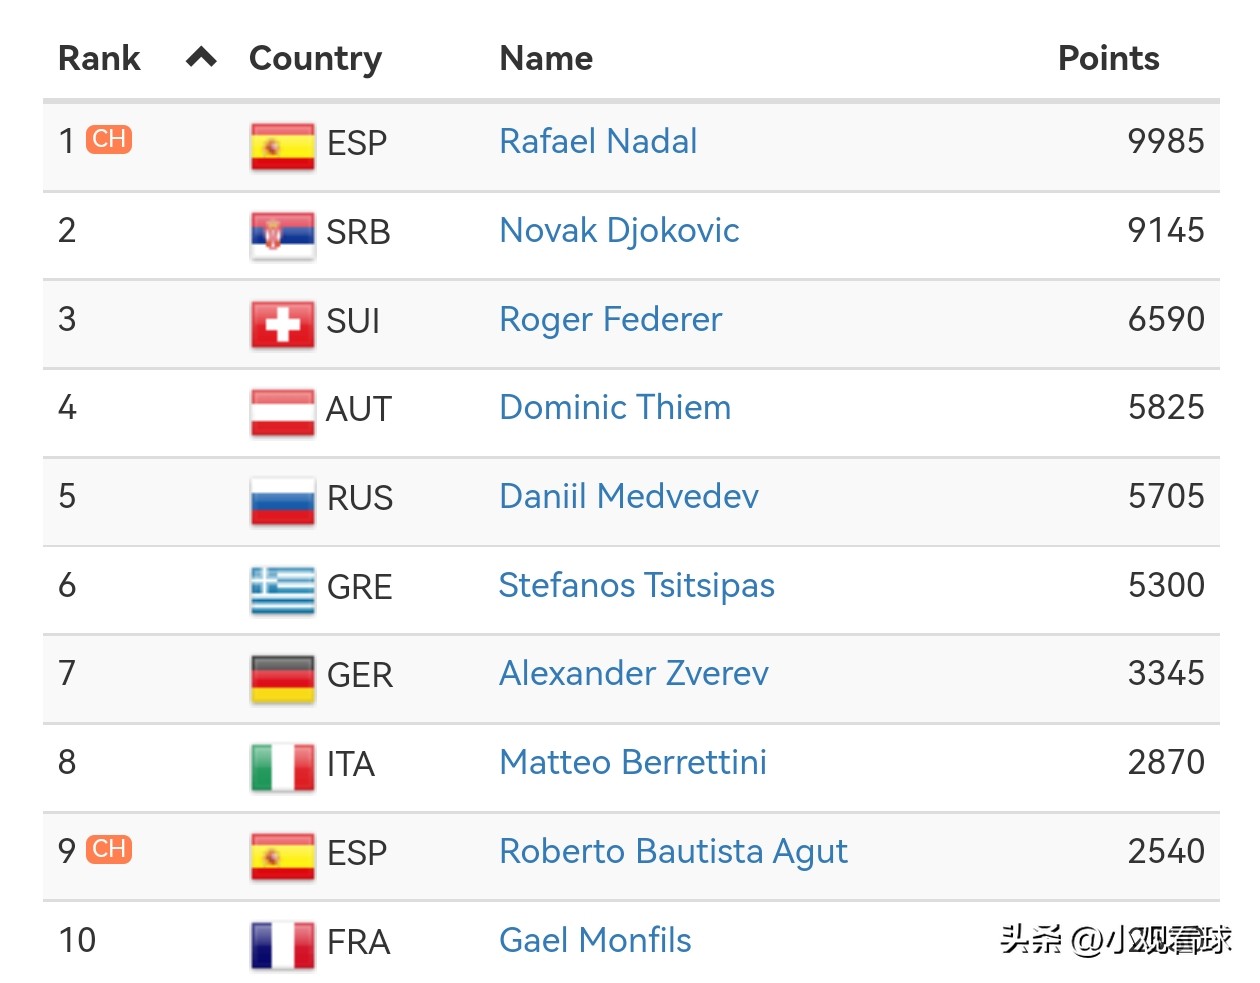Click the Switzerland flag icon

[x=282, y=324]
